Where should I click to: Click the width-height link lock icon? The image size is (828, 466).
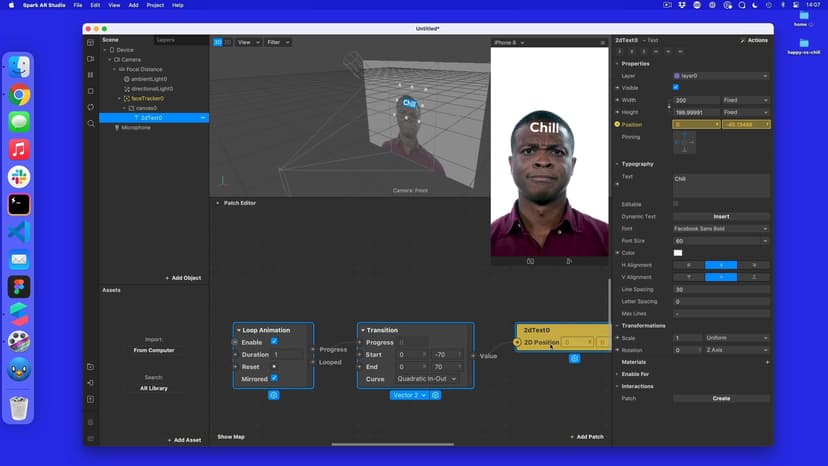pos(670,106)
